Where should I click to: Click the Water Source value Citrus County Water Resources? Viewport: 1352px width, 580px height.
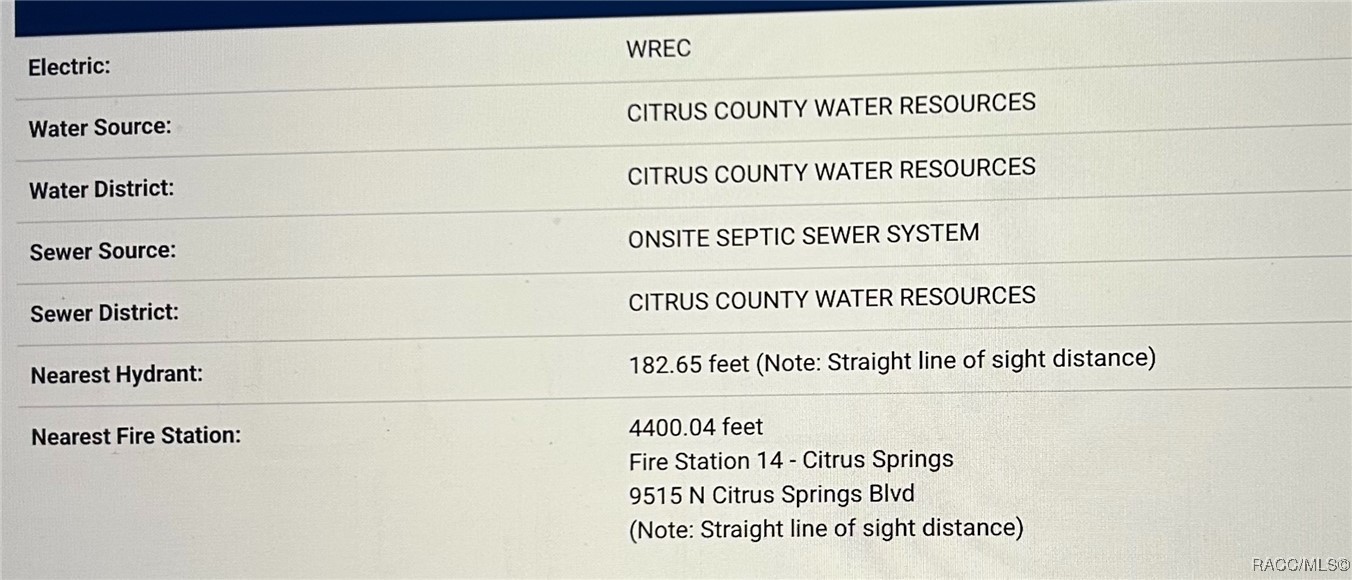click(831, 108)
